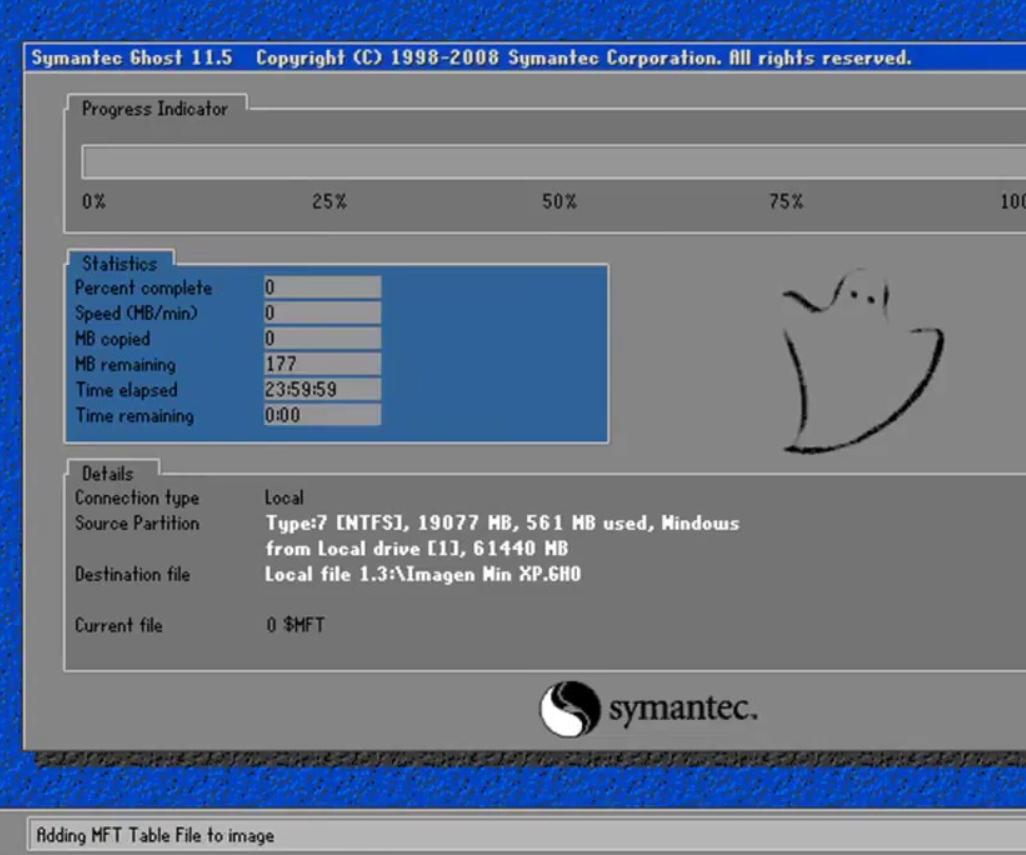Click the 25% progress scale label

pos(329,201)
